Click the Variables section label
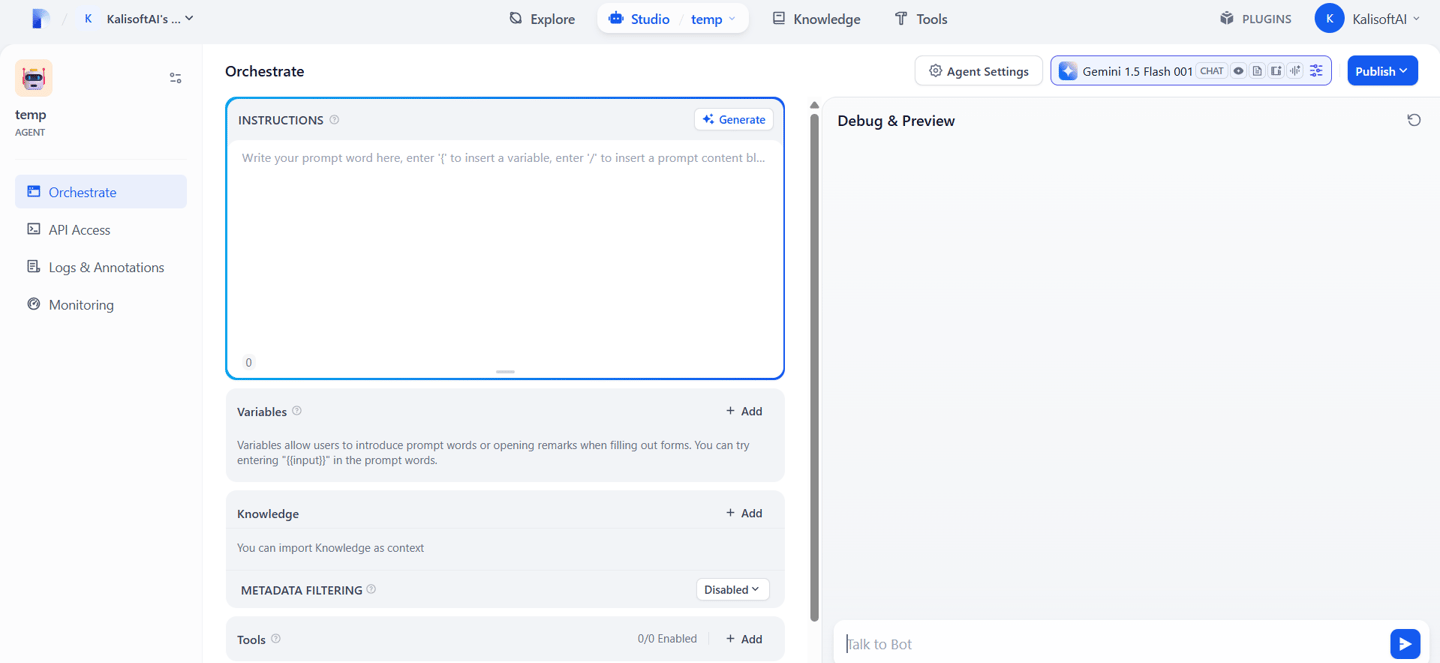This screenshot has width=1440, height=663. click(262, 412)
